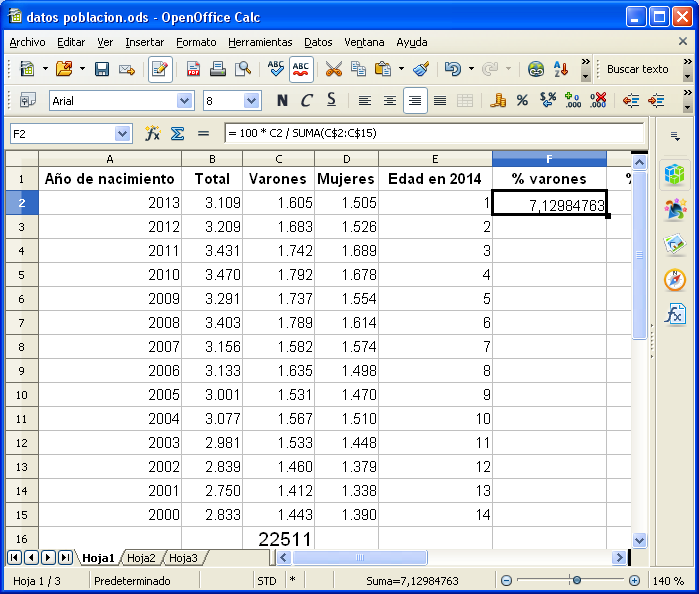Select the column C header

tap(278, 159)
